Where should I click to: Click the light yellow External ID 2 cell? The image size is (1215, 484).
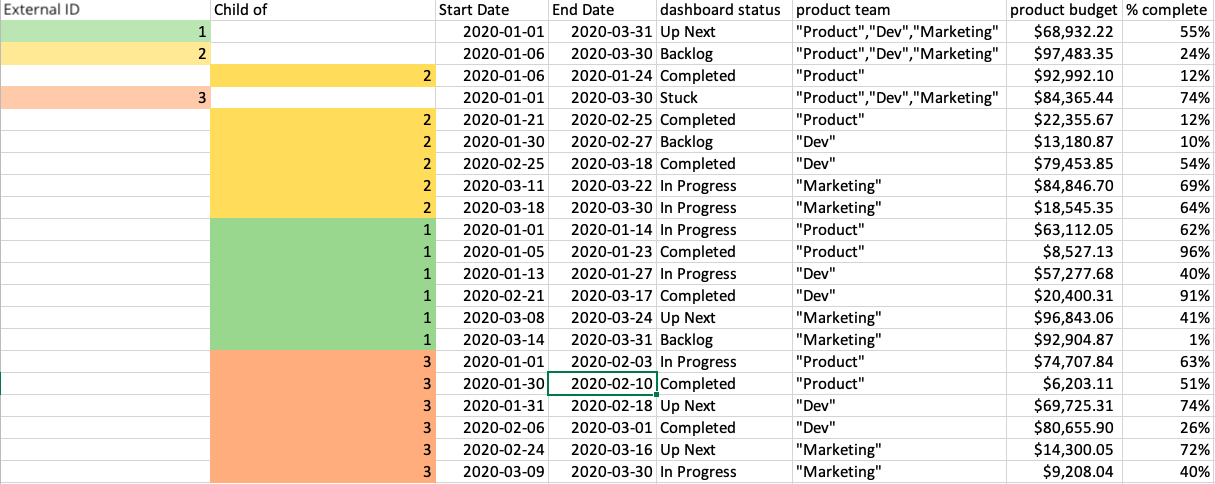coord(105,54)
